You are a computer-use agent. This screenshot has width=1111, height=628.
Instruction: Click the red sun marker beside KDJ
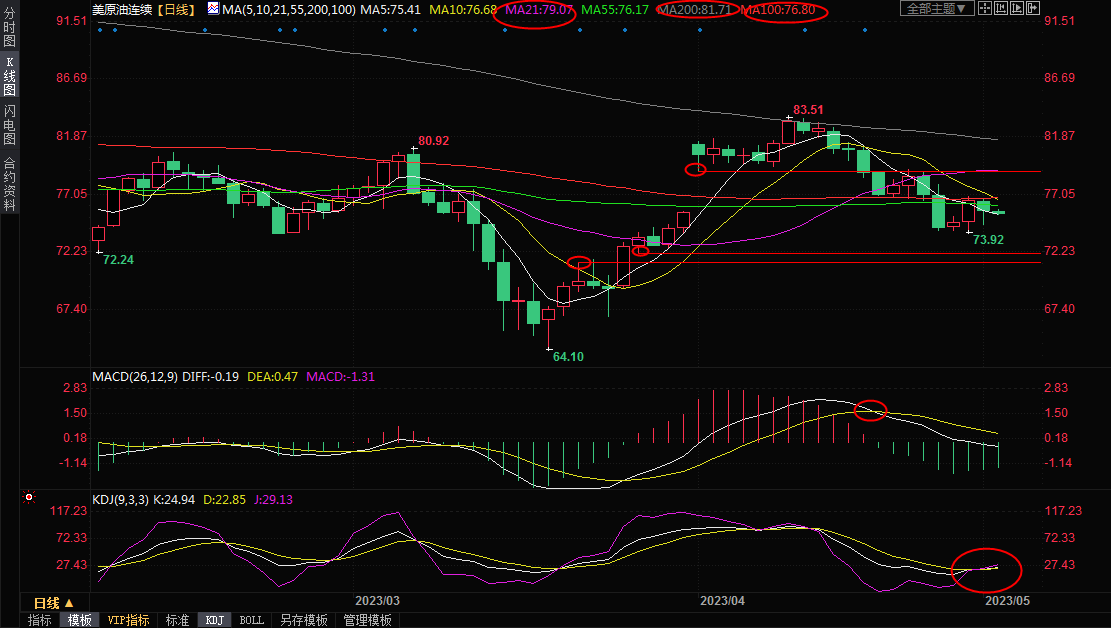tap(29, 497)
